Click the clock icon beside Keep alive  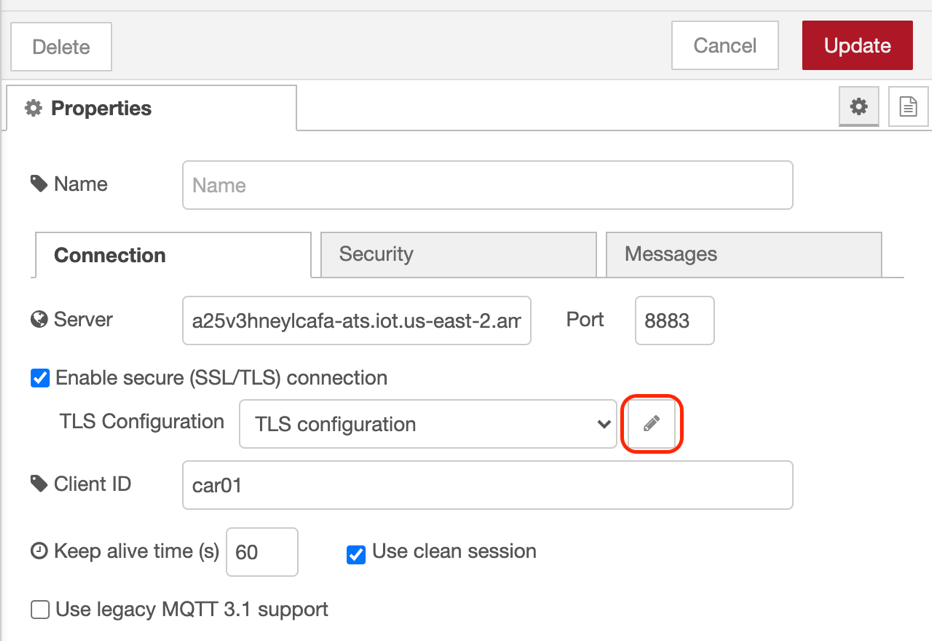click(x=39, y=551)
